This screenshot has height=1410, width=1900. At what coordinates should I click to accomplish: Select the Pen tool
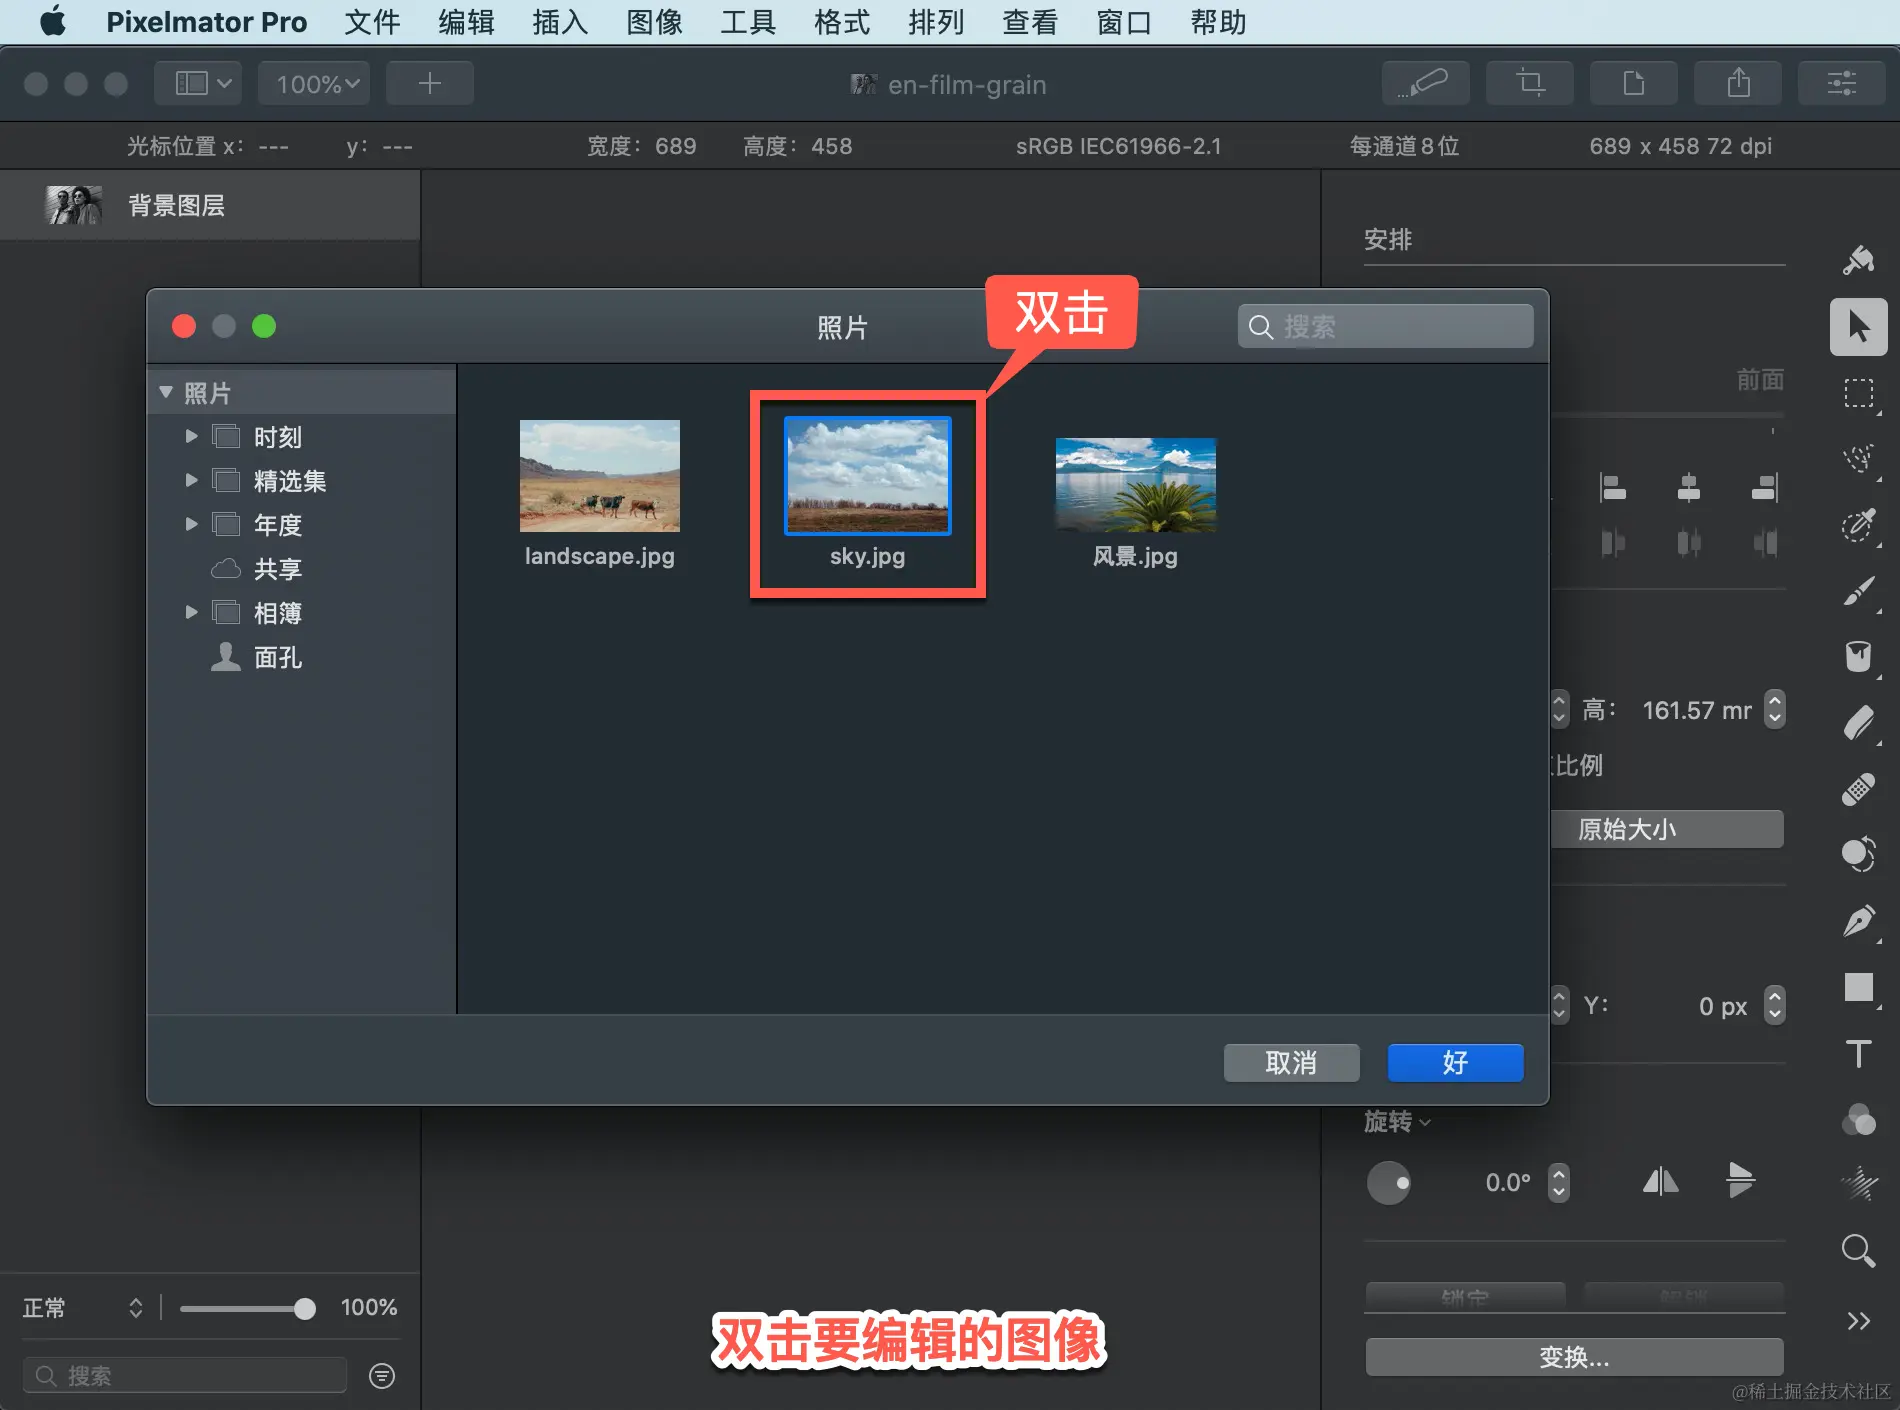[1858, 921]
